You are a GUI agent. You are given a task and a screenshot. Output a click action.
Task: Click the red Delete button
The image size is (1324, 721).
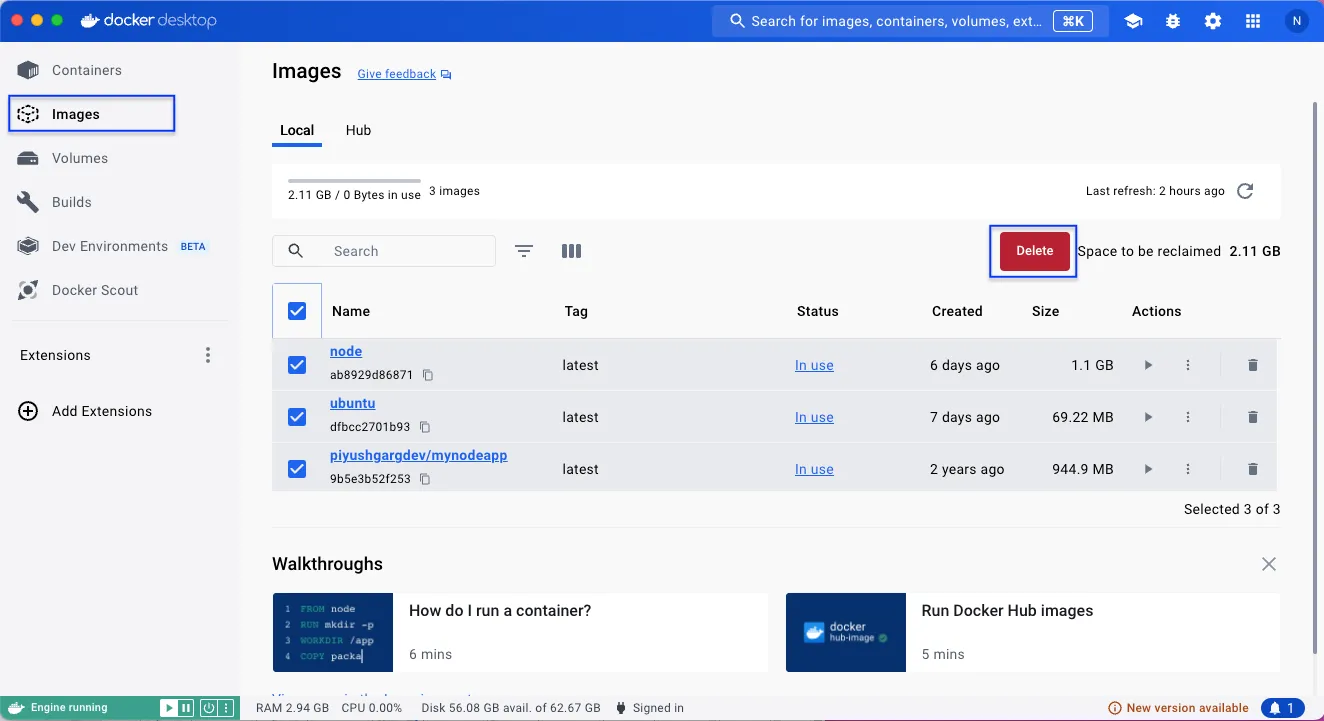coord(1034,251)
